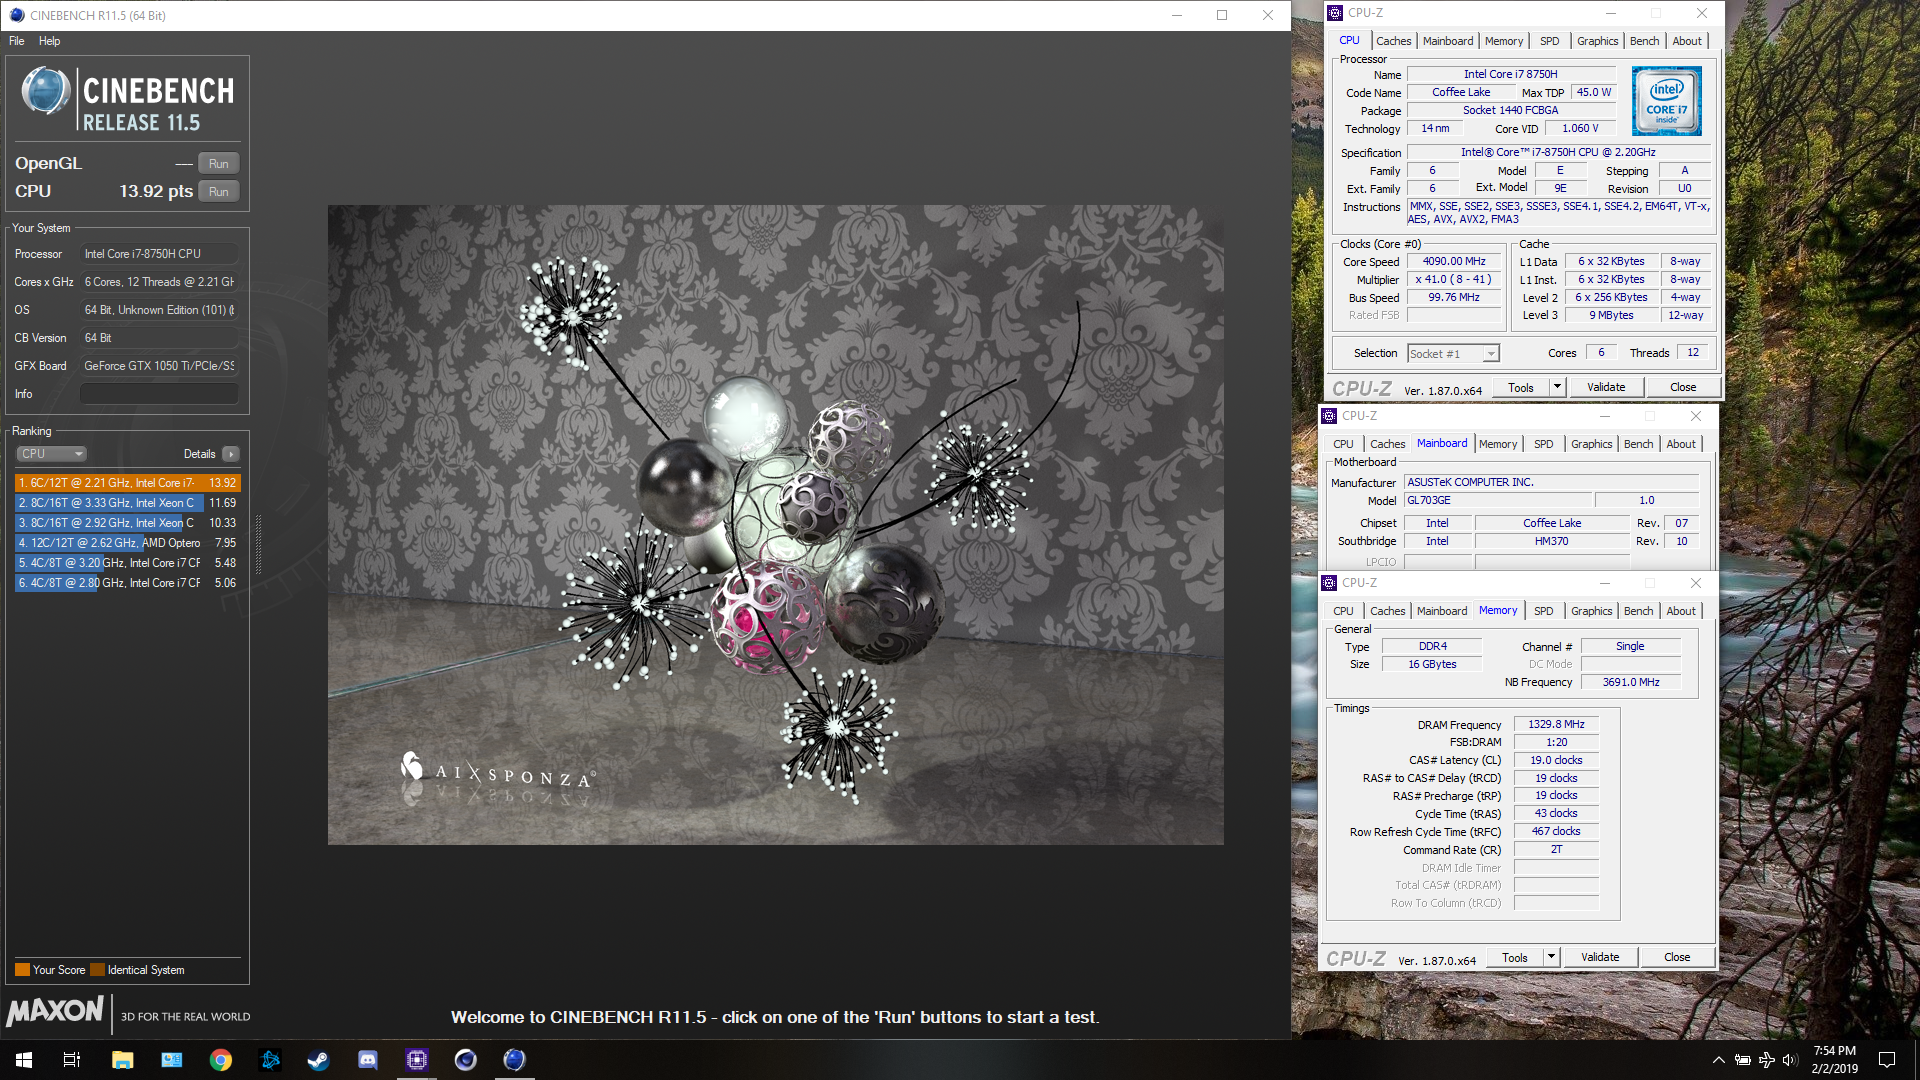Open the File menu in Cinebench

pyautogui.click(x=17, y=41)
